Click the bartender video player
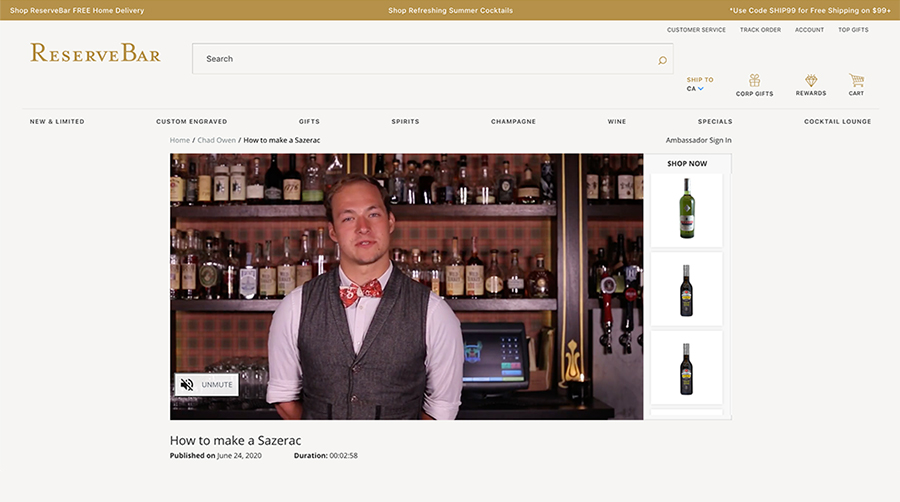 click(406, 286)
